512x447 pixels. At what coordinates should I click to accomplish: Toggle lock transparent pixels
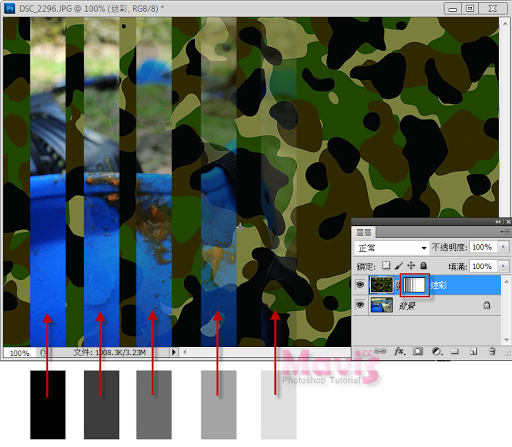[386, 265]
